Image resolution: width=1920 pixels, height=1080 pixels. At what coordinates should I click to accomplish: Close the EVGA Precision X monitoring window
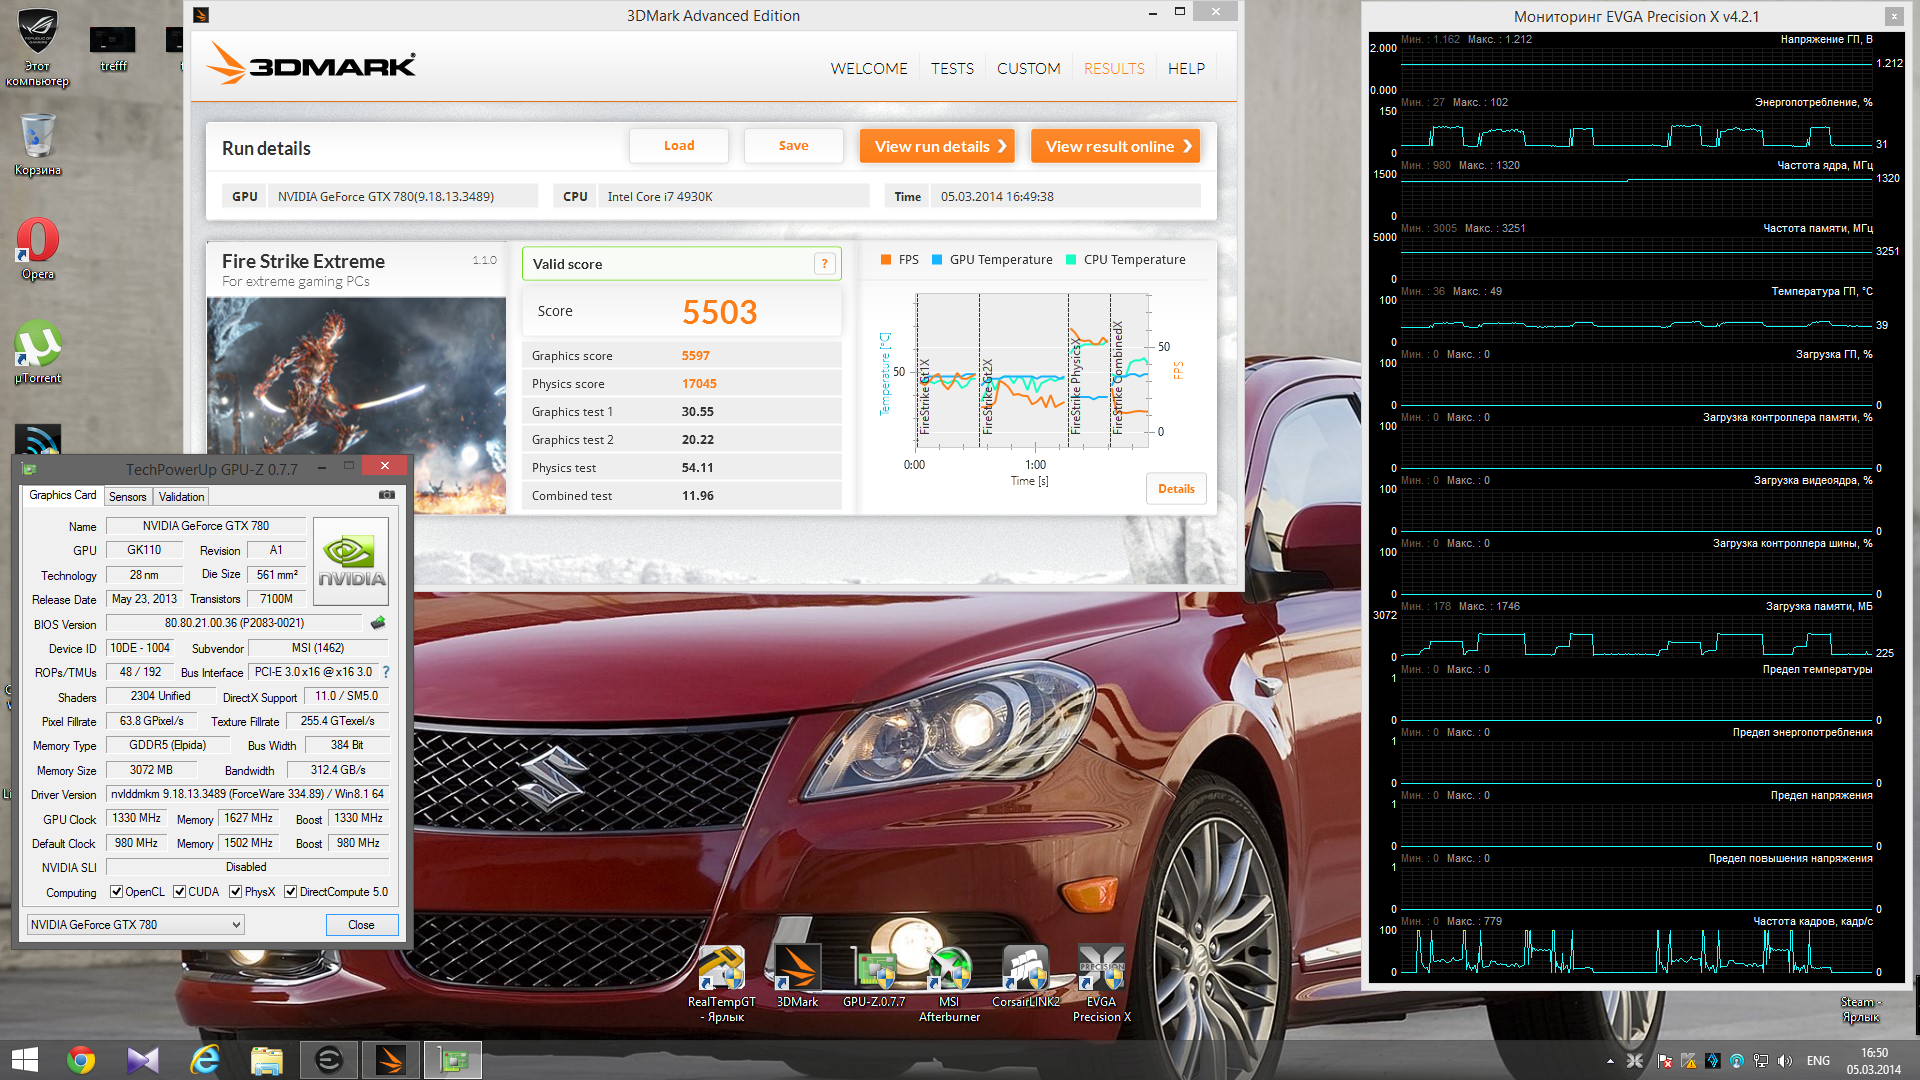1894,16
